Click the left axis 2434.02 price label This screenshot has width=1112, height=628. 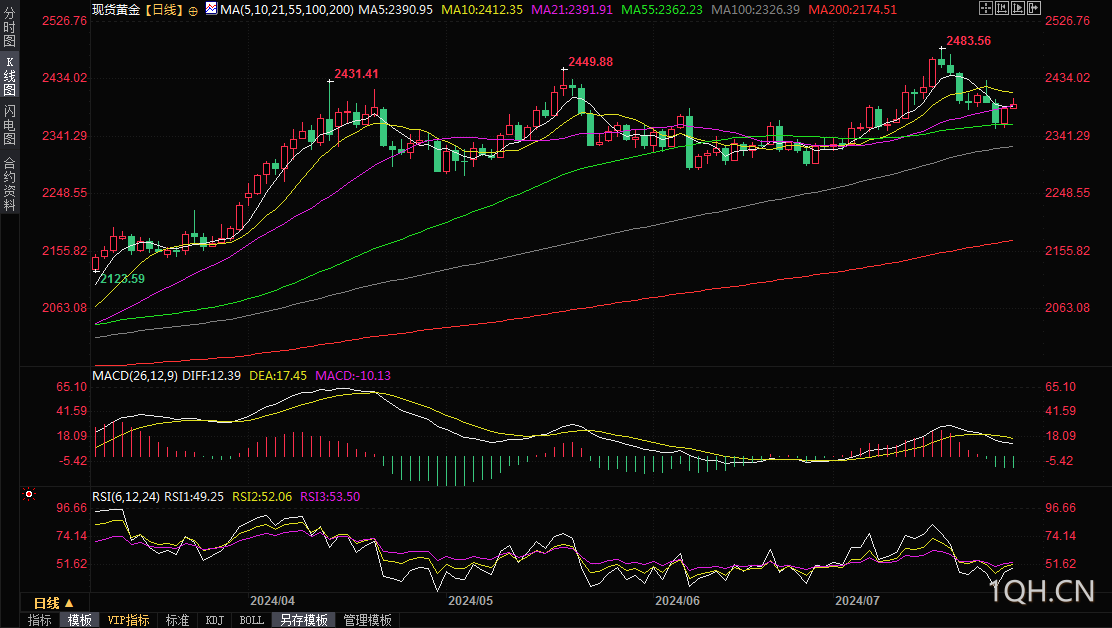(65, 78)
